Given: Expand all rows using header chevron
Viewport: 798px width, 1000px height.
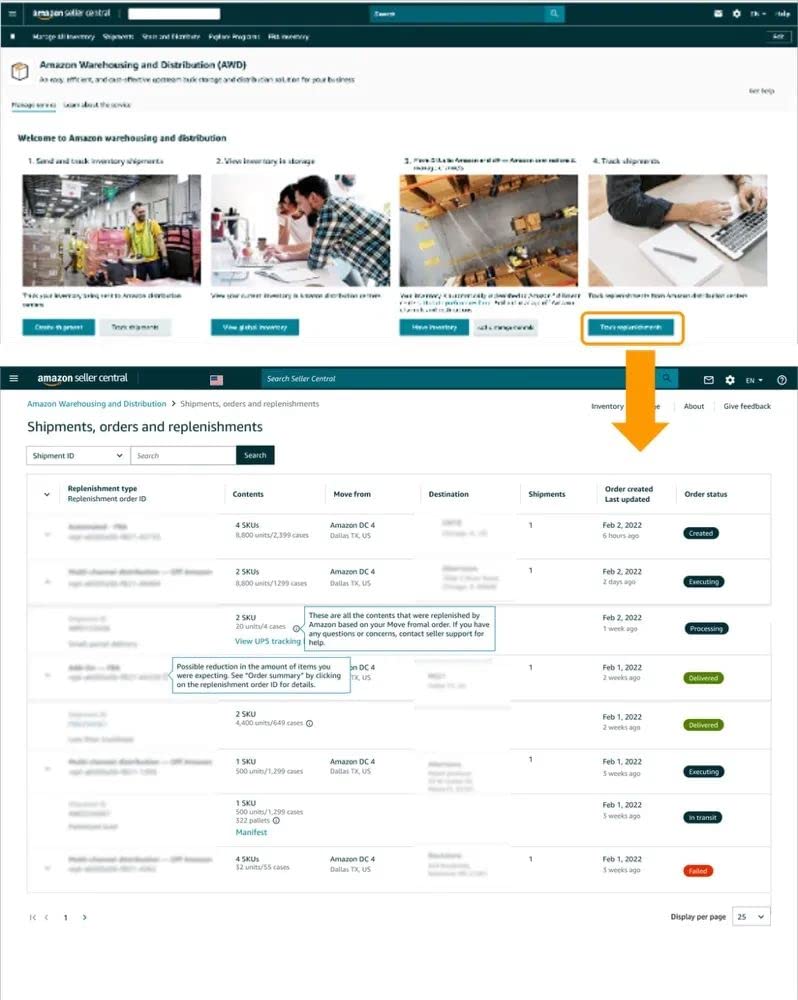Looking at the screenshot, I should tap(47, 494).
